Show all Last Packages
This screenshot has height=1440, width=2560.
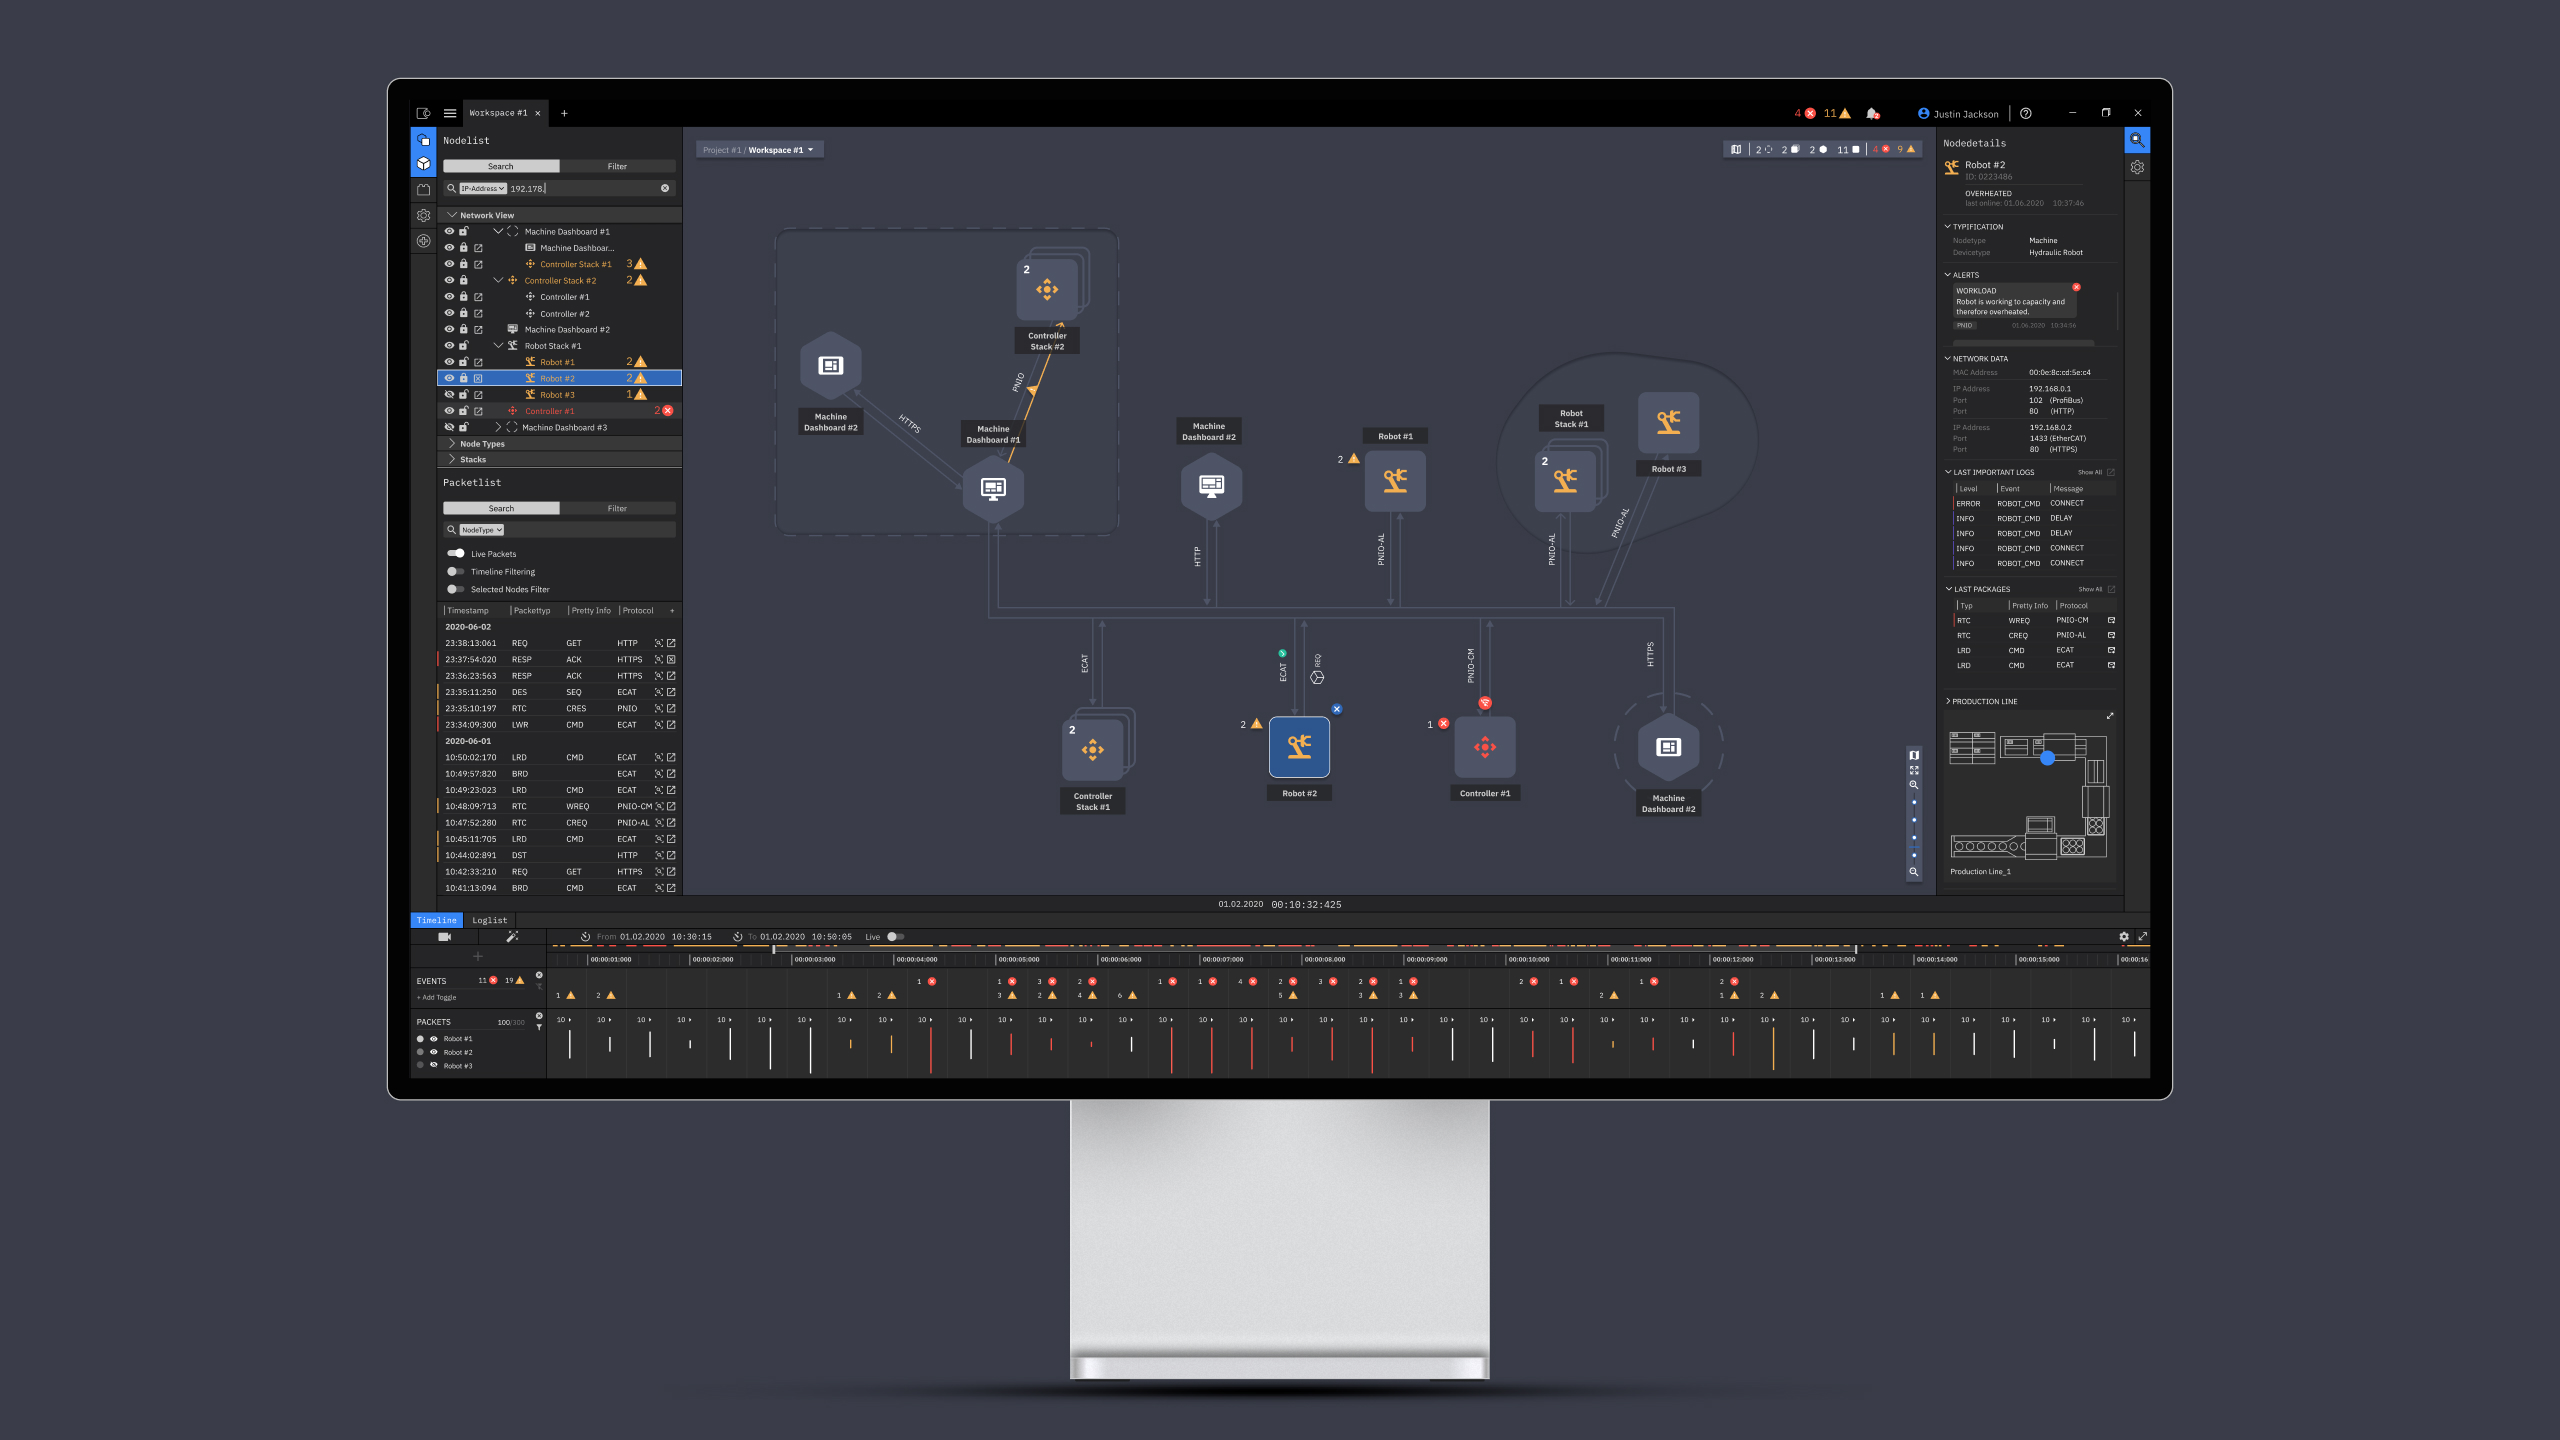coord(2096,589)
